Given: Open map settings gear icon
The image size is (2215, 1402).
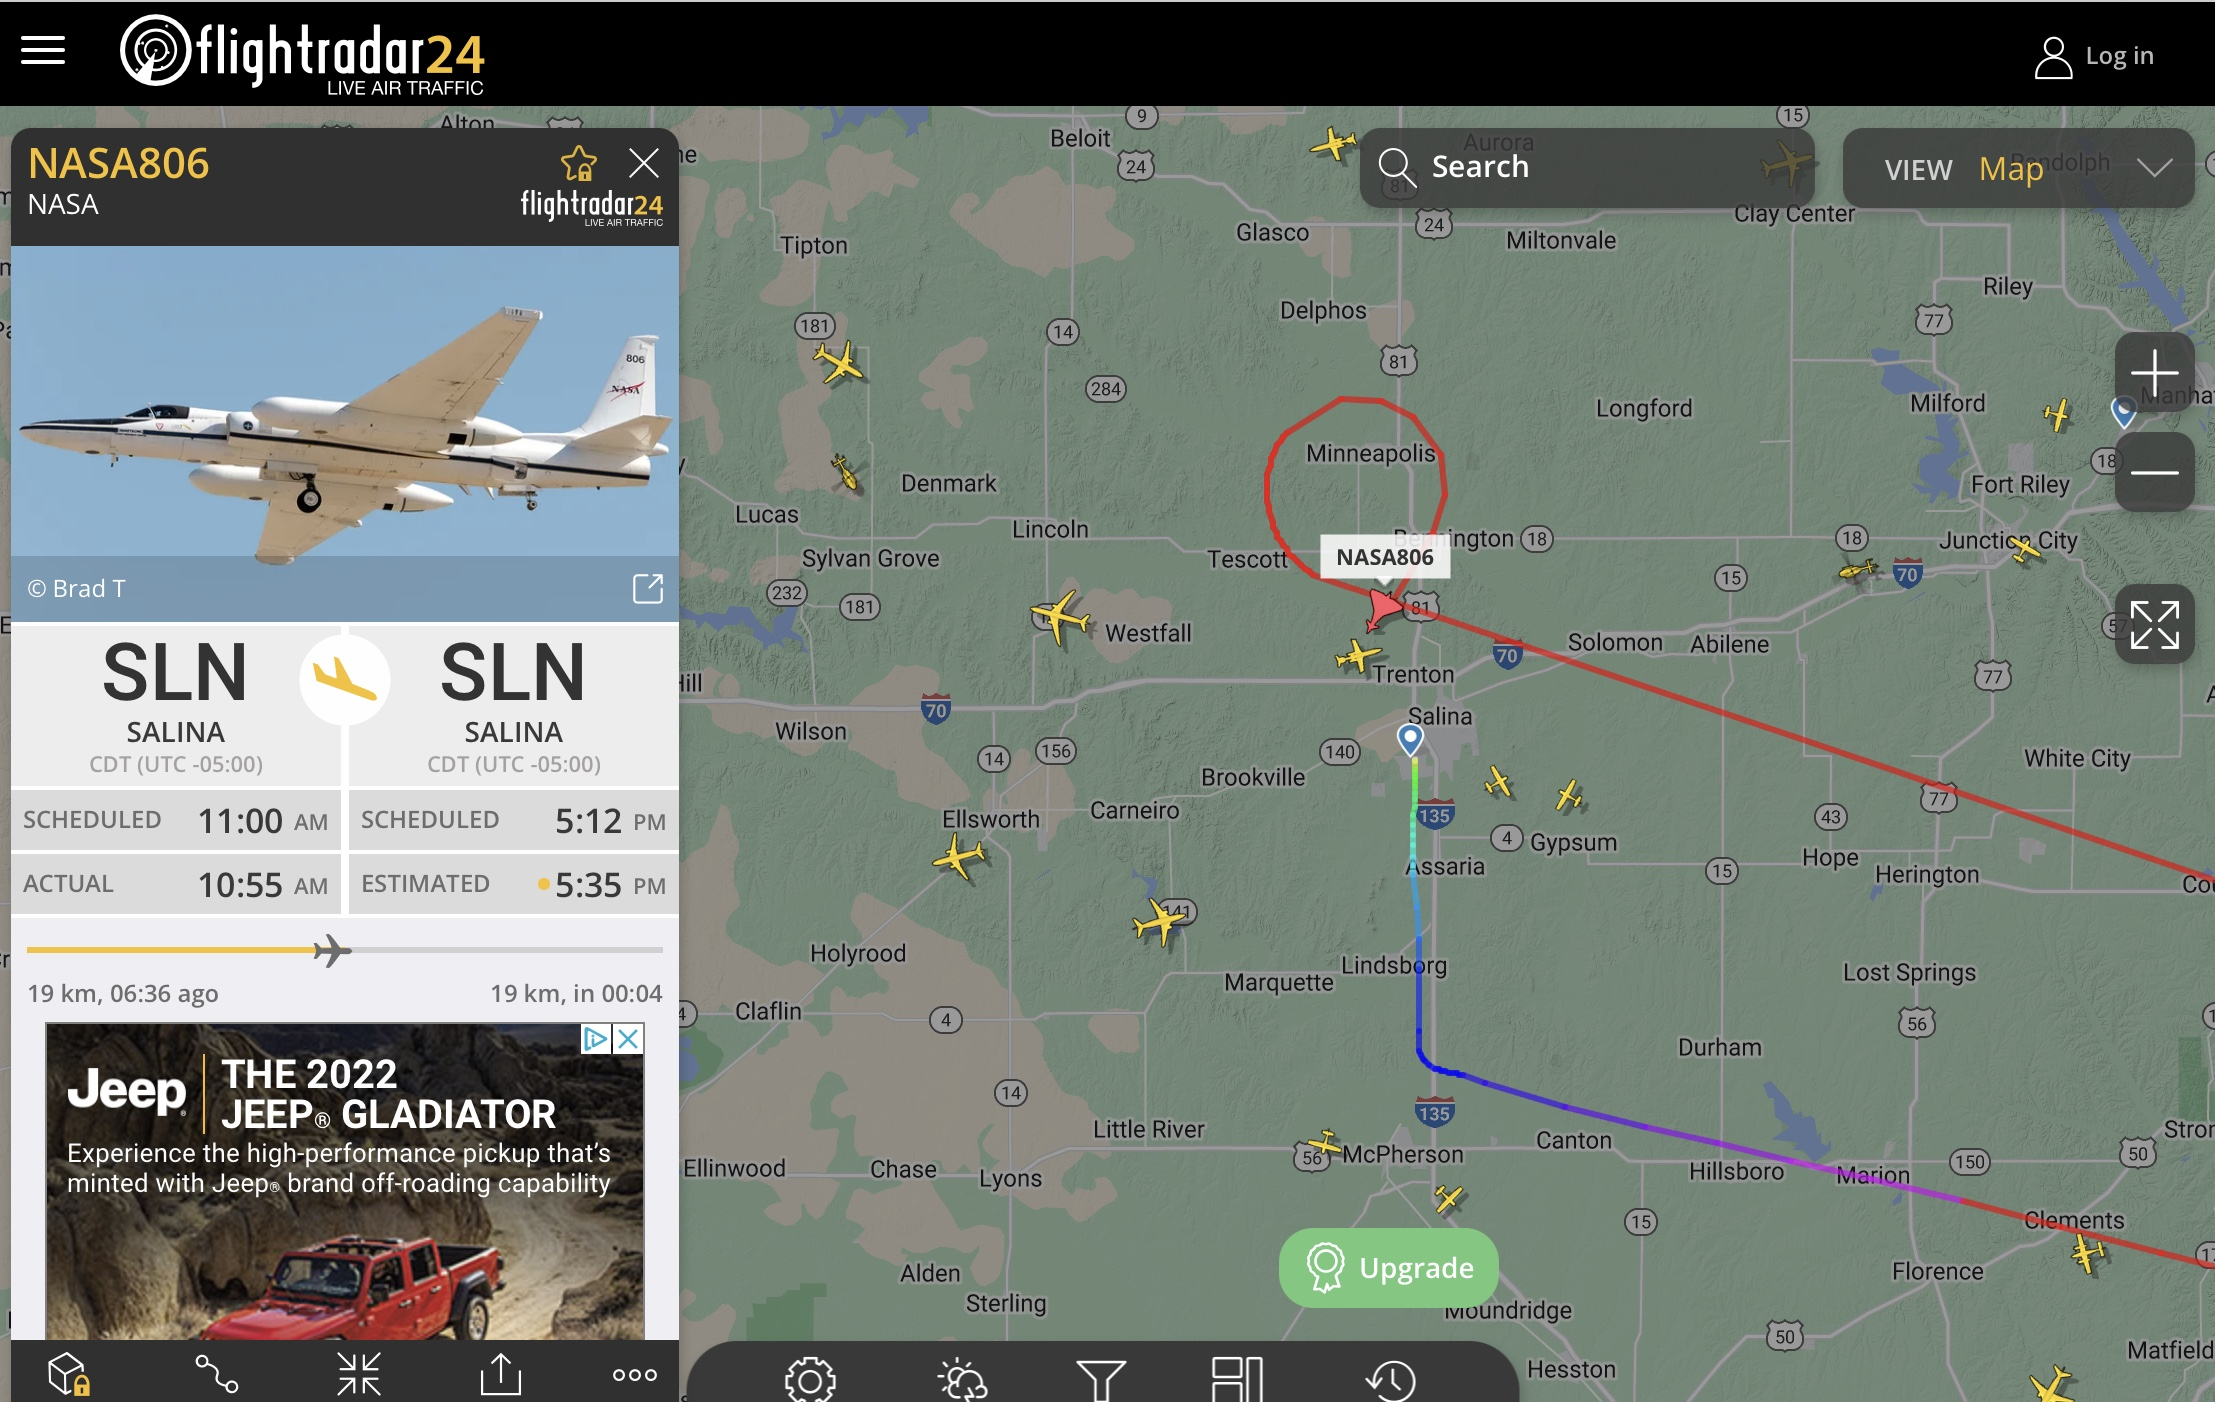Looking at the screenshot, I should (810, 1380).
